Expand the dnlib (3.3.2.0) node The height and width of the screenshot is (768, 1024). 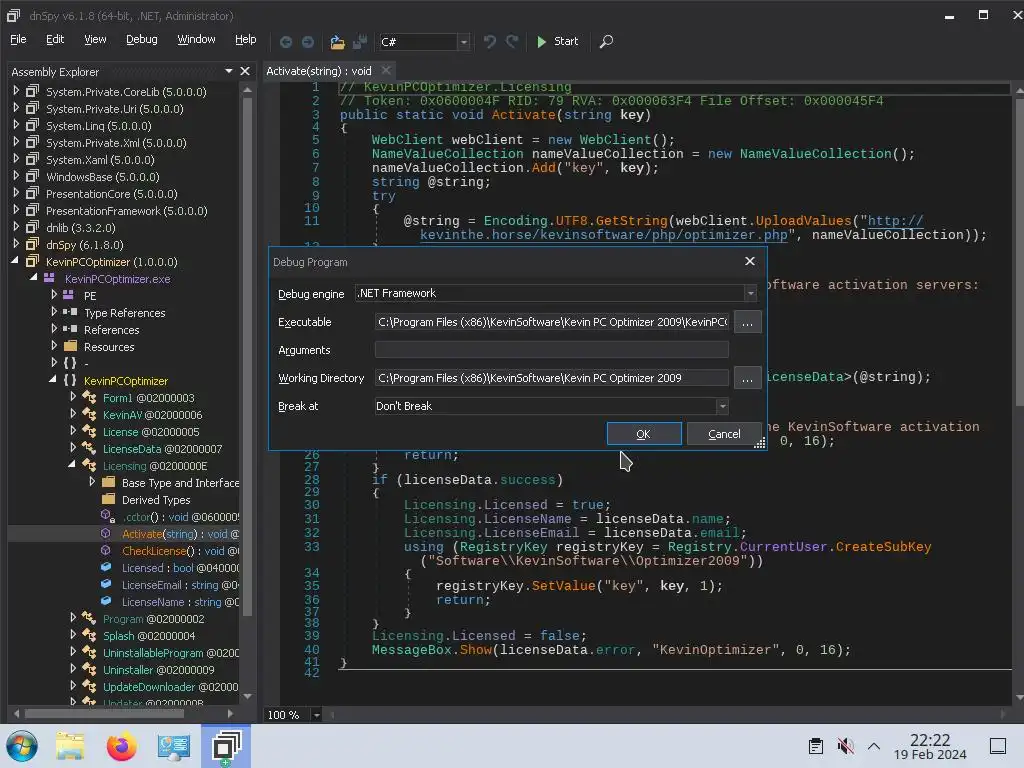tap(16, 227)
